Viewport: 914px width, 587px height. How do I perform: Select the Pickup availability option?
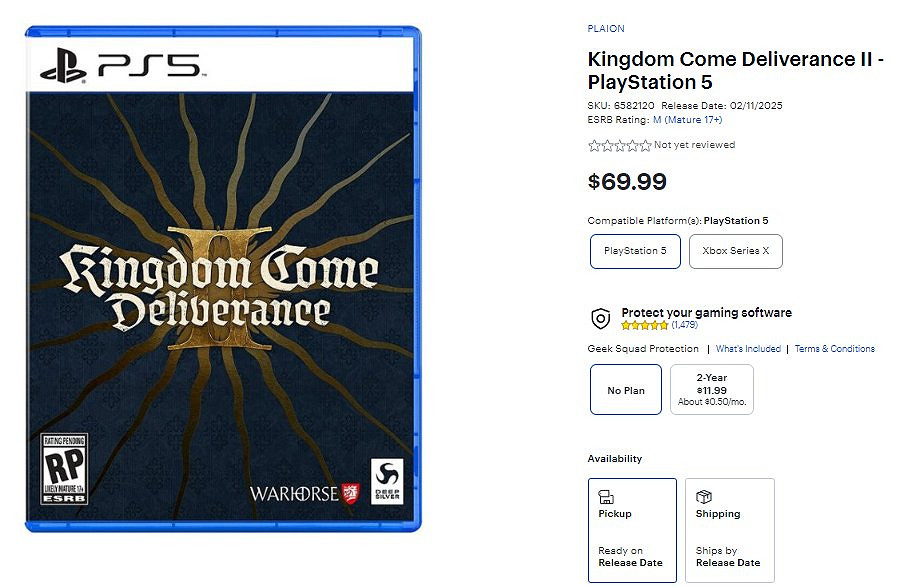(632, 530)
